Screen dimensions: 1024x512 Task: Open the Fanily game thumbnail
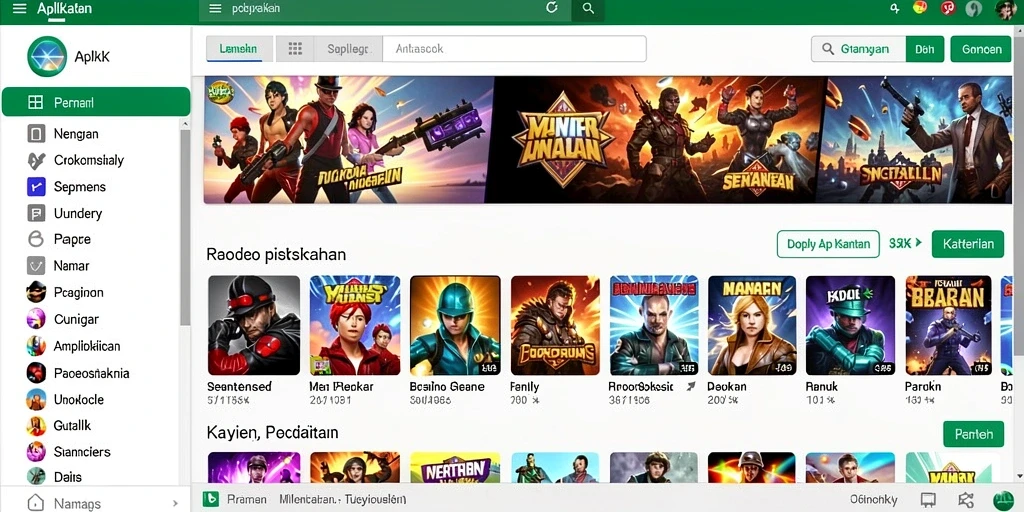(x=555, y=325)
